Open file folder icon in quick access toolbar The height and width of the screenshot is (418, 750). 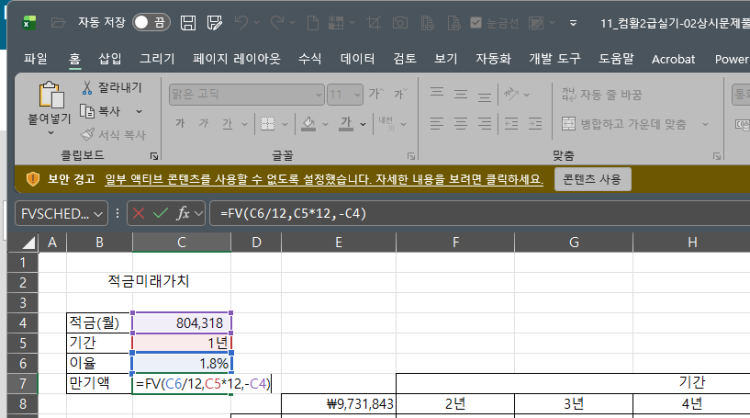(x=58, y=22)
